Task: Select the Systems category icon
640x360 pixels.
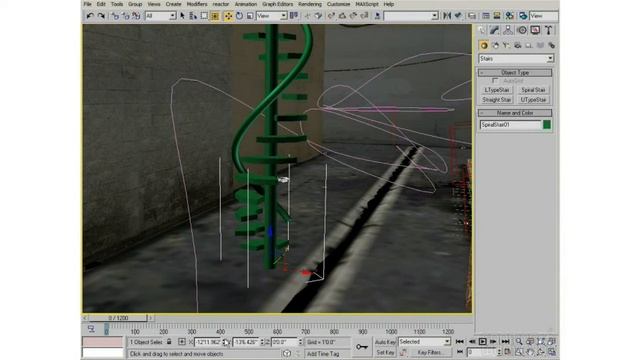Action: 551,45
